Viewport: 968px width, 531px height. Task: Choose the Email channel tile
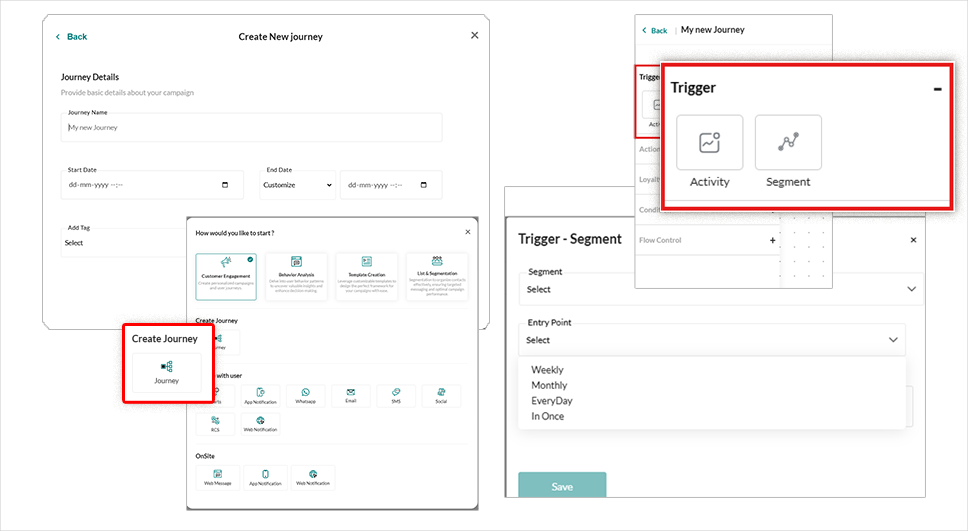tap(351, 396)
